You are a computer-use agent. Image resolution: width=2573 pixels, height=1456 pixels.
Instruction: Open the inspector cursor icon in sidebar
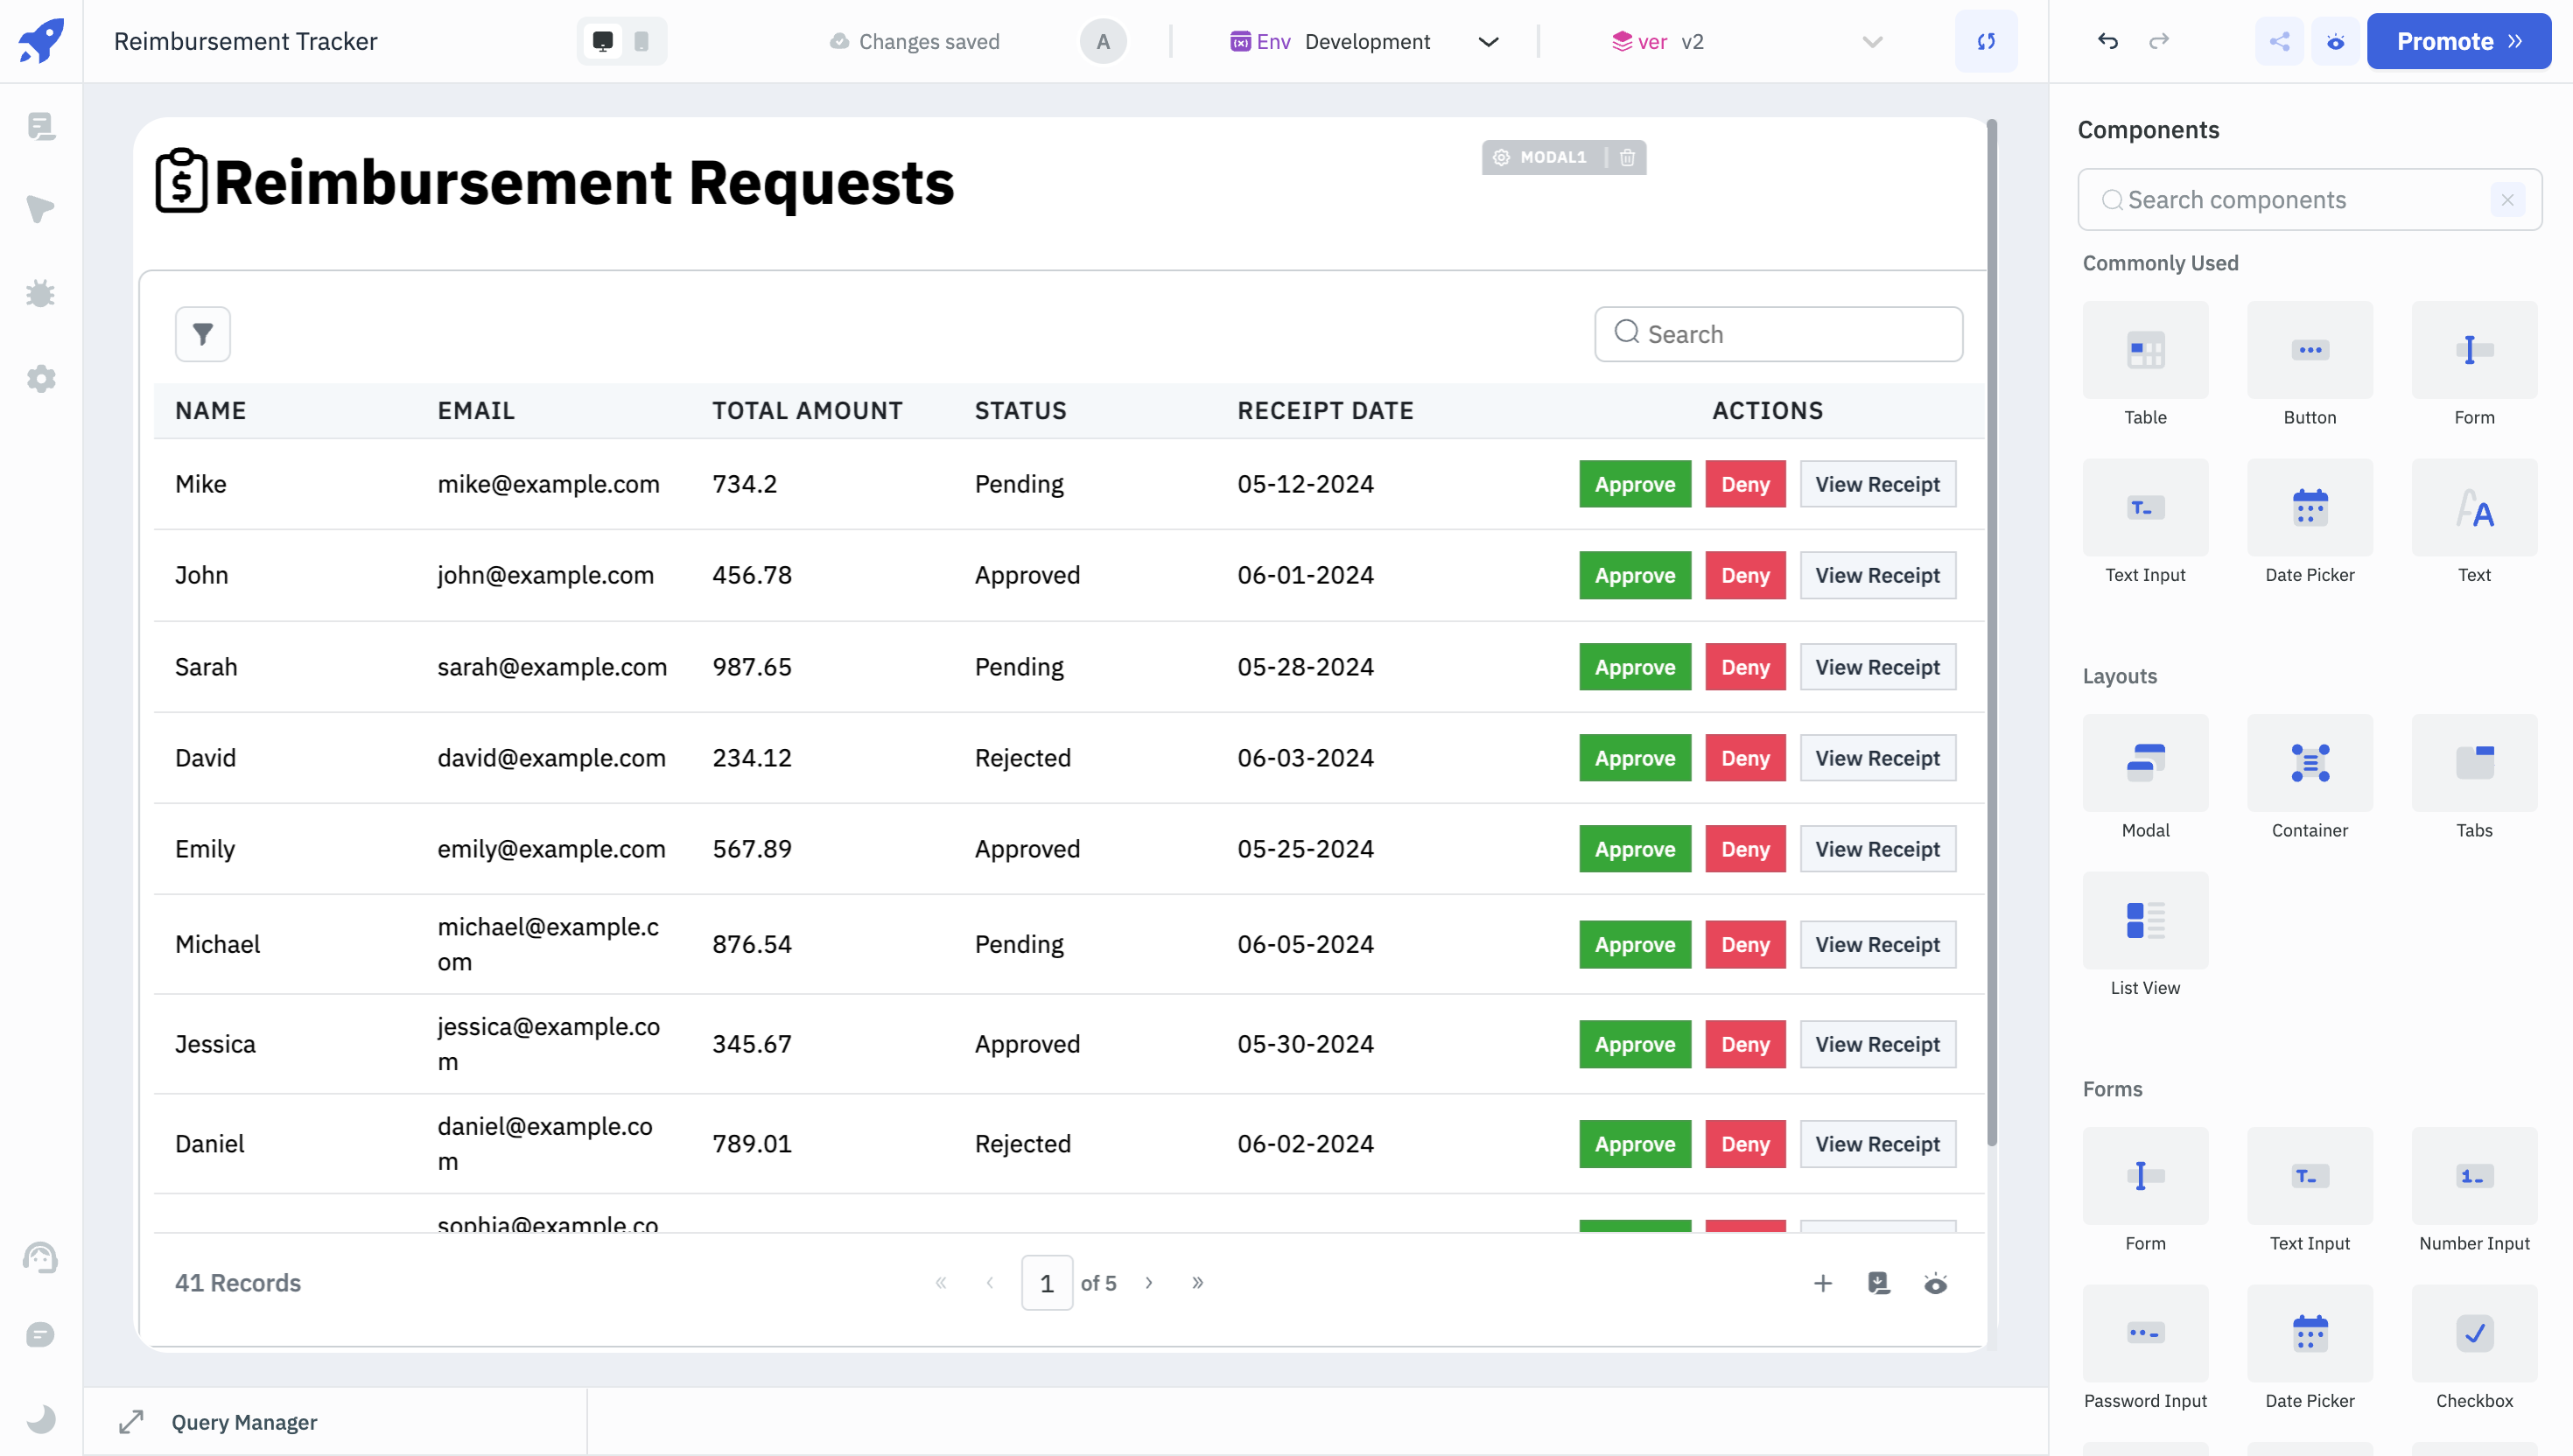[41, 209]
